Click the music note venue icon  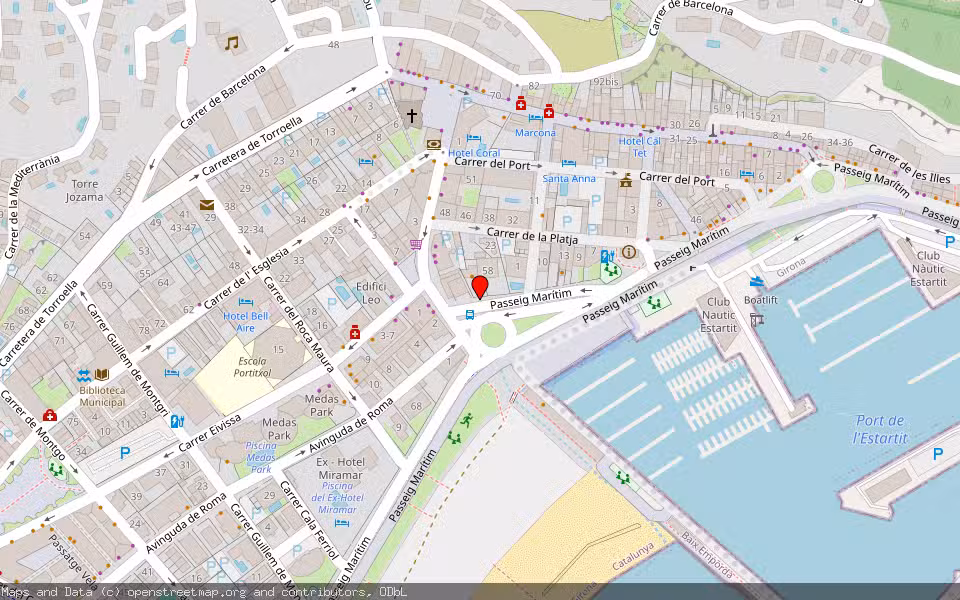click(x=232, y=43)
